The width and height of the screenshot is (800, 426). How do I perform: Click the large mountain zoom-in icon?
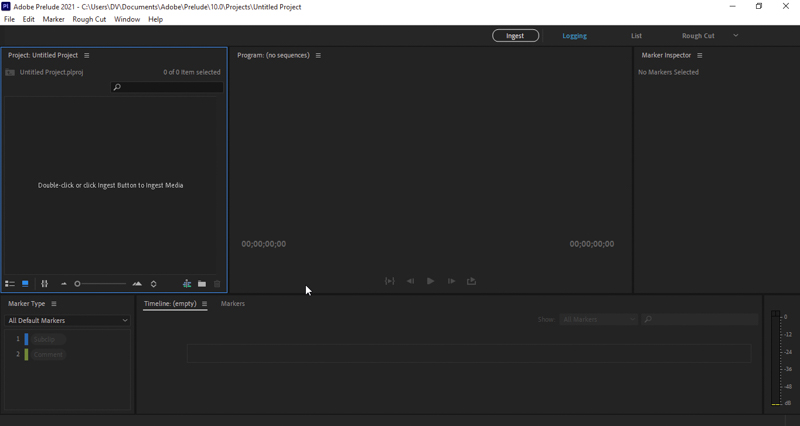click(137, 284)
